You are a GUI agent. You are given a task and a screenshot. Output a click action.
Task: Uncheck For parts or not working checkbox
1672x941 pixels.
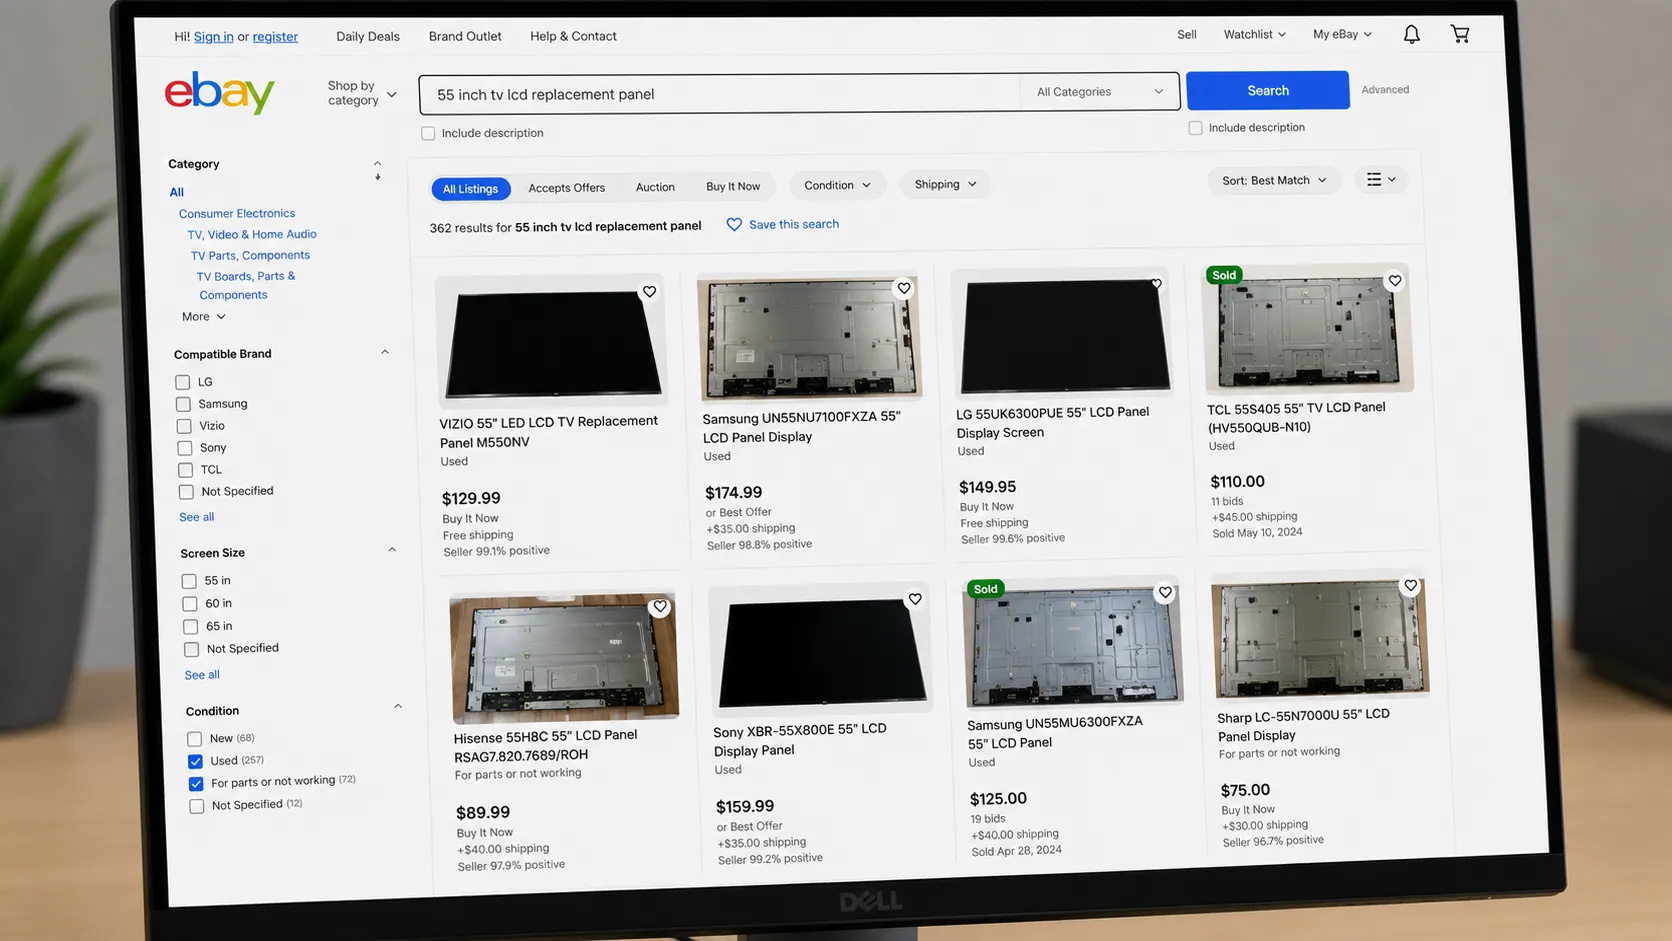(196, 783)
